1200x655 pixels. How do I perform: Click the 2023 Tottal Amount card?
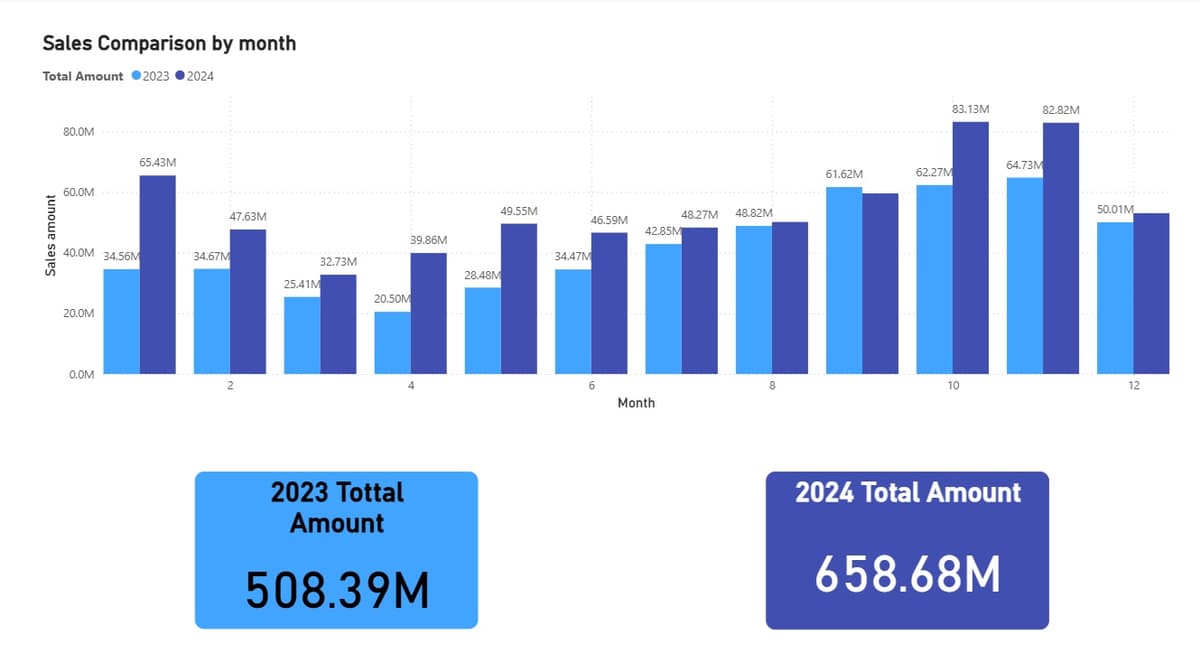coord(336,550)
